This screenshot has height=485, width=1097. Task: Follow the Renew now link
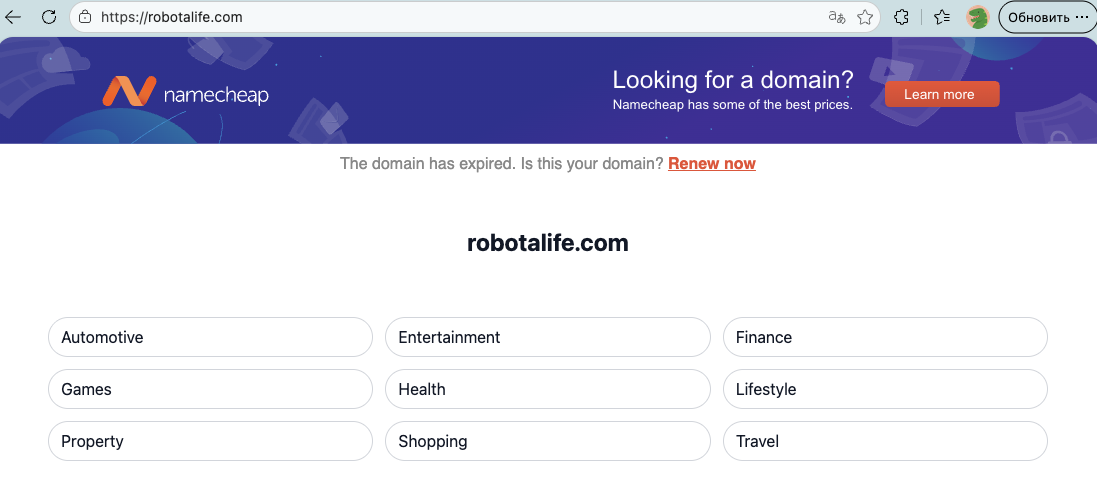pyautogui.click(x=711, y=164)
